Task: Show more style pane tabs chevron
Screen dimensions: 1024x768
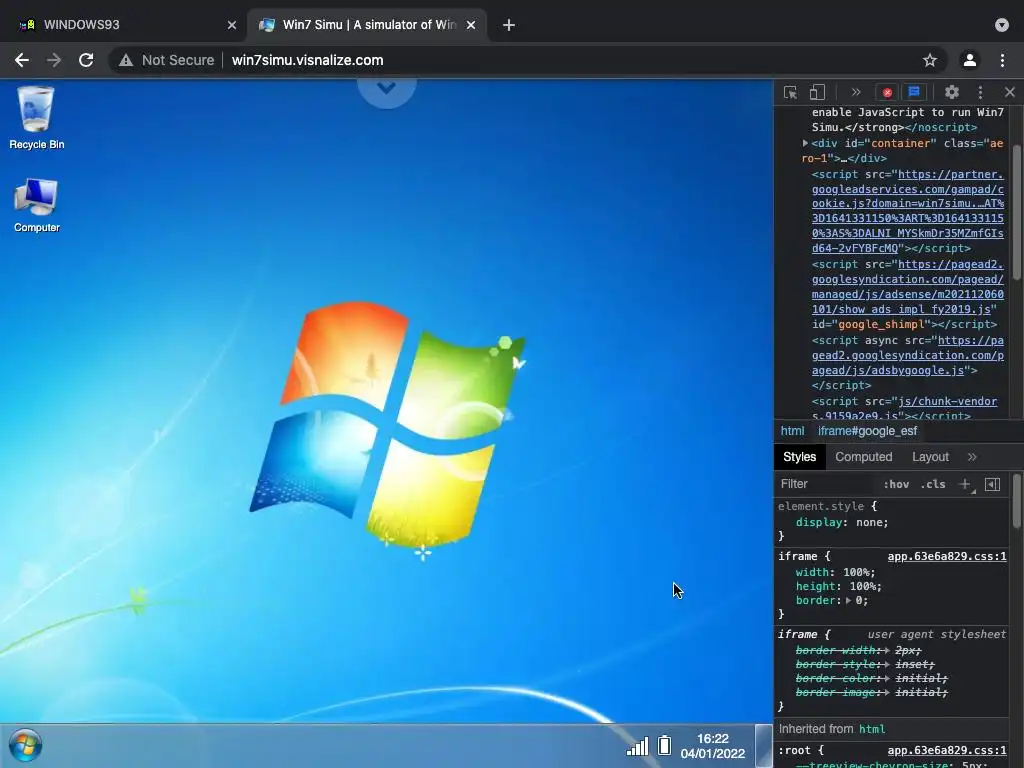Action: (972, 457)
